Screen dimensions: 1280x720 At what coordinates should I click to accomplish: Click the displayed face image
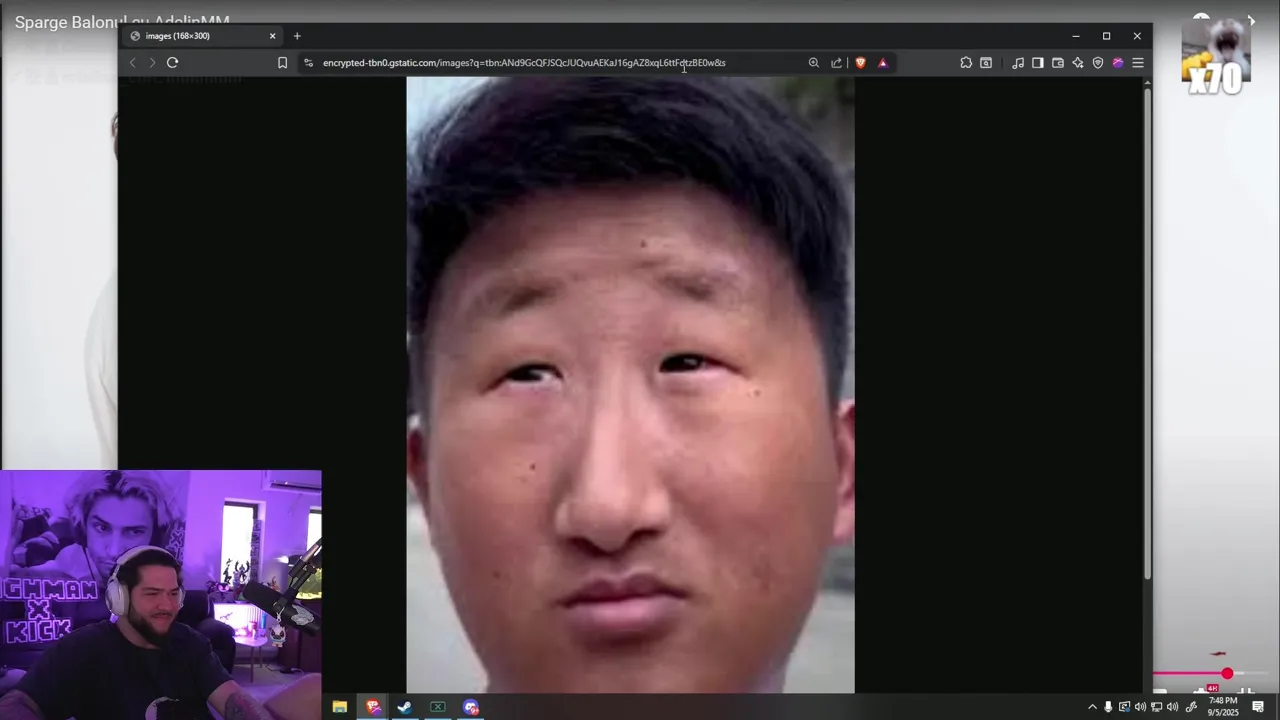pos(630,385)
